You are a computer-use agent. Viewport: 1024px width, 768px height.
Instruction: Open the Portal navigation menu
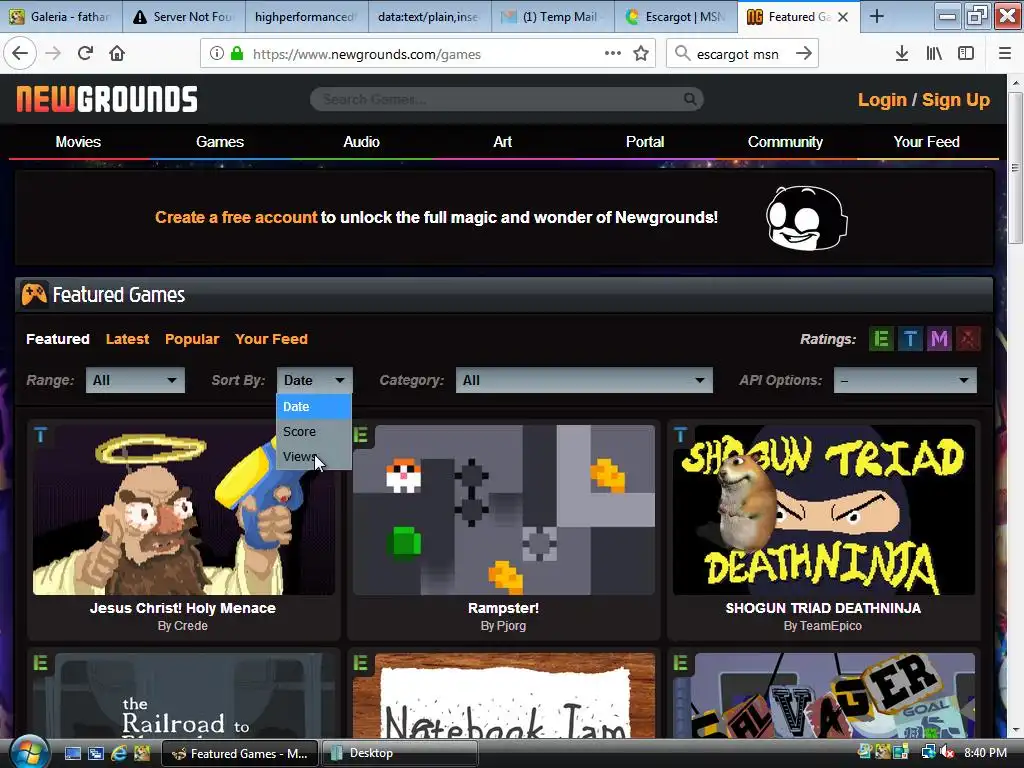point(645,142)
